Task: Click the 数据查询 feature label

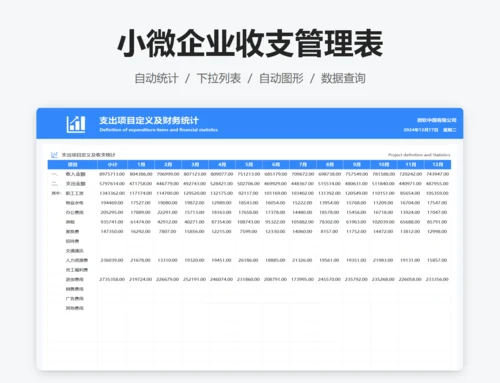Action: point(343,78)
